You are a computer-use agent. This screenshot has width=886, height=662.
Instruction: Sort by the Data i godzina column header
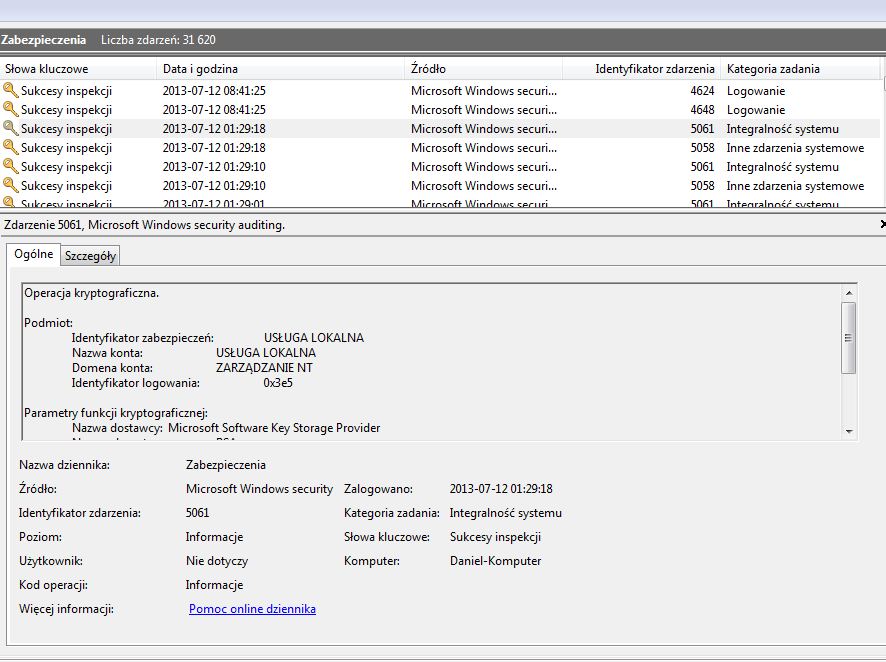pos(281,69)
